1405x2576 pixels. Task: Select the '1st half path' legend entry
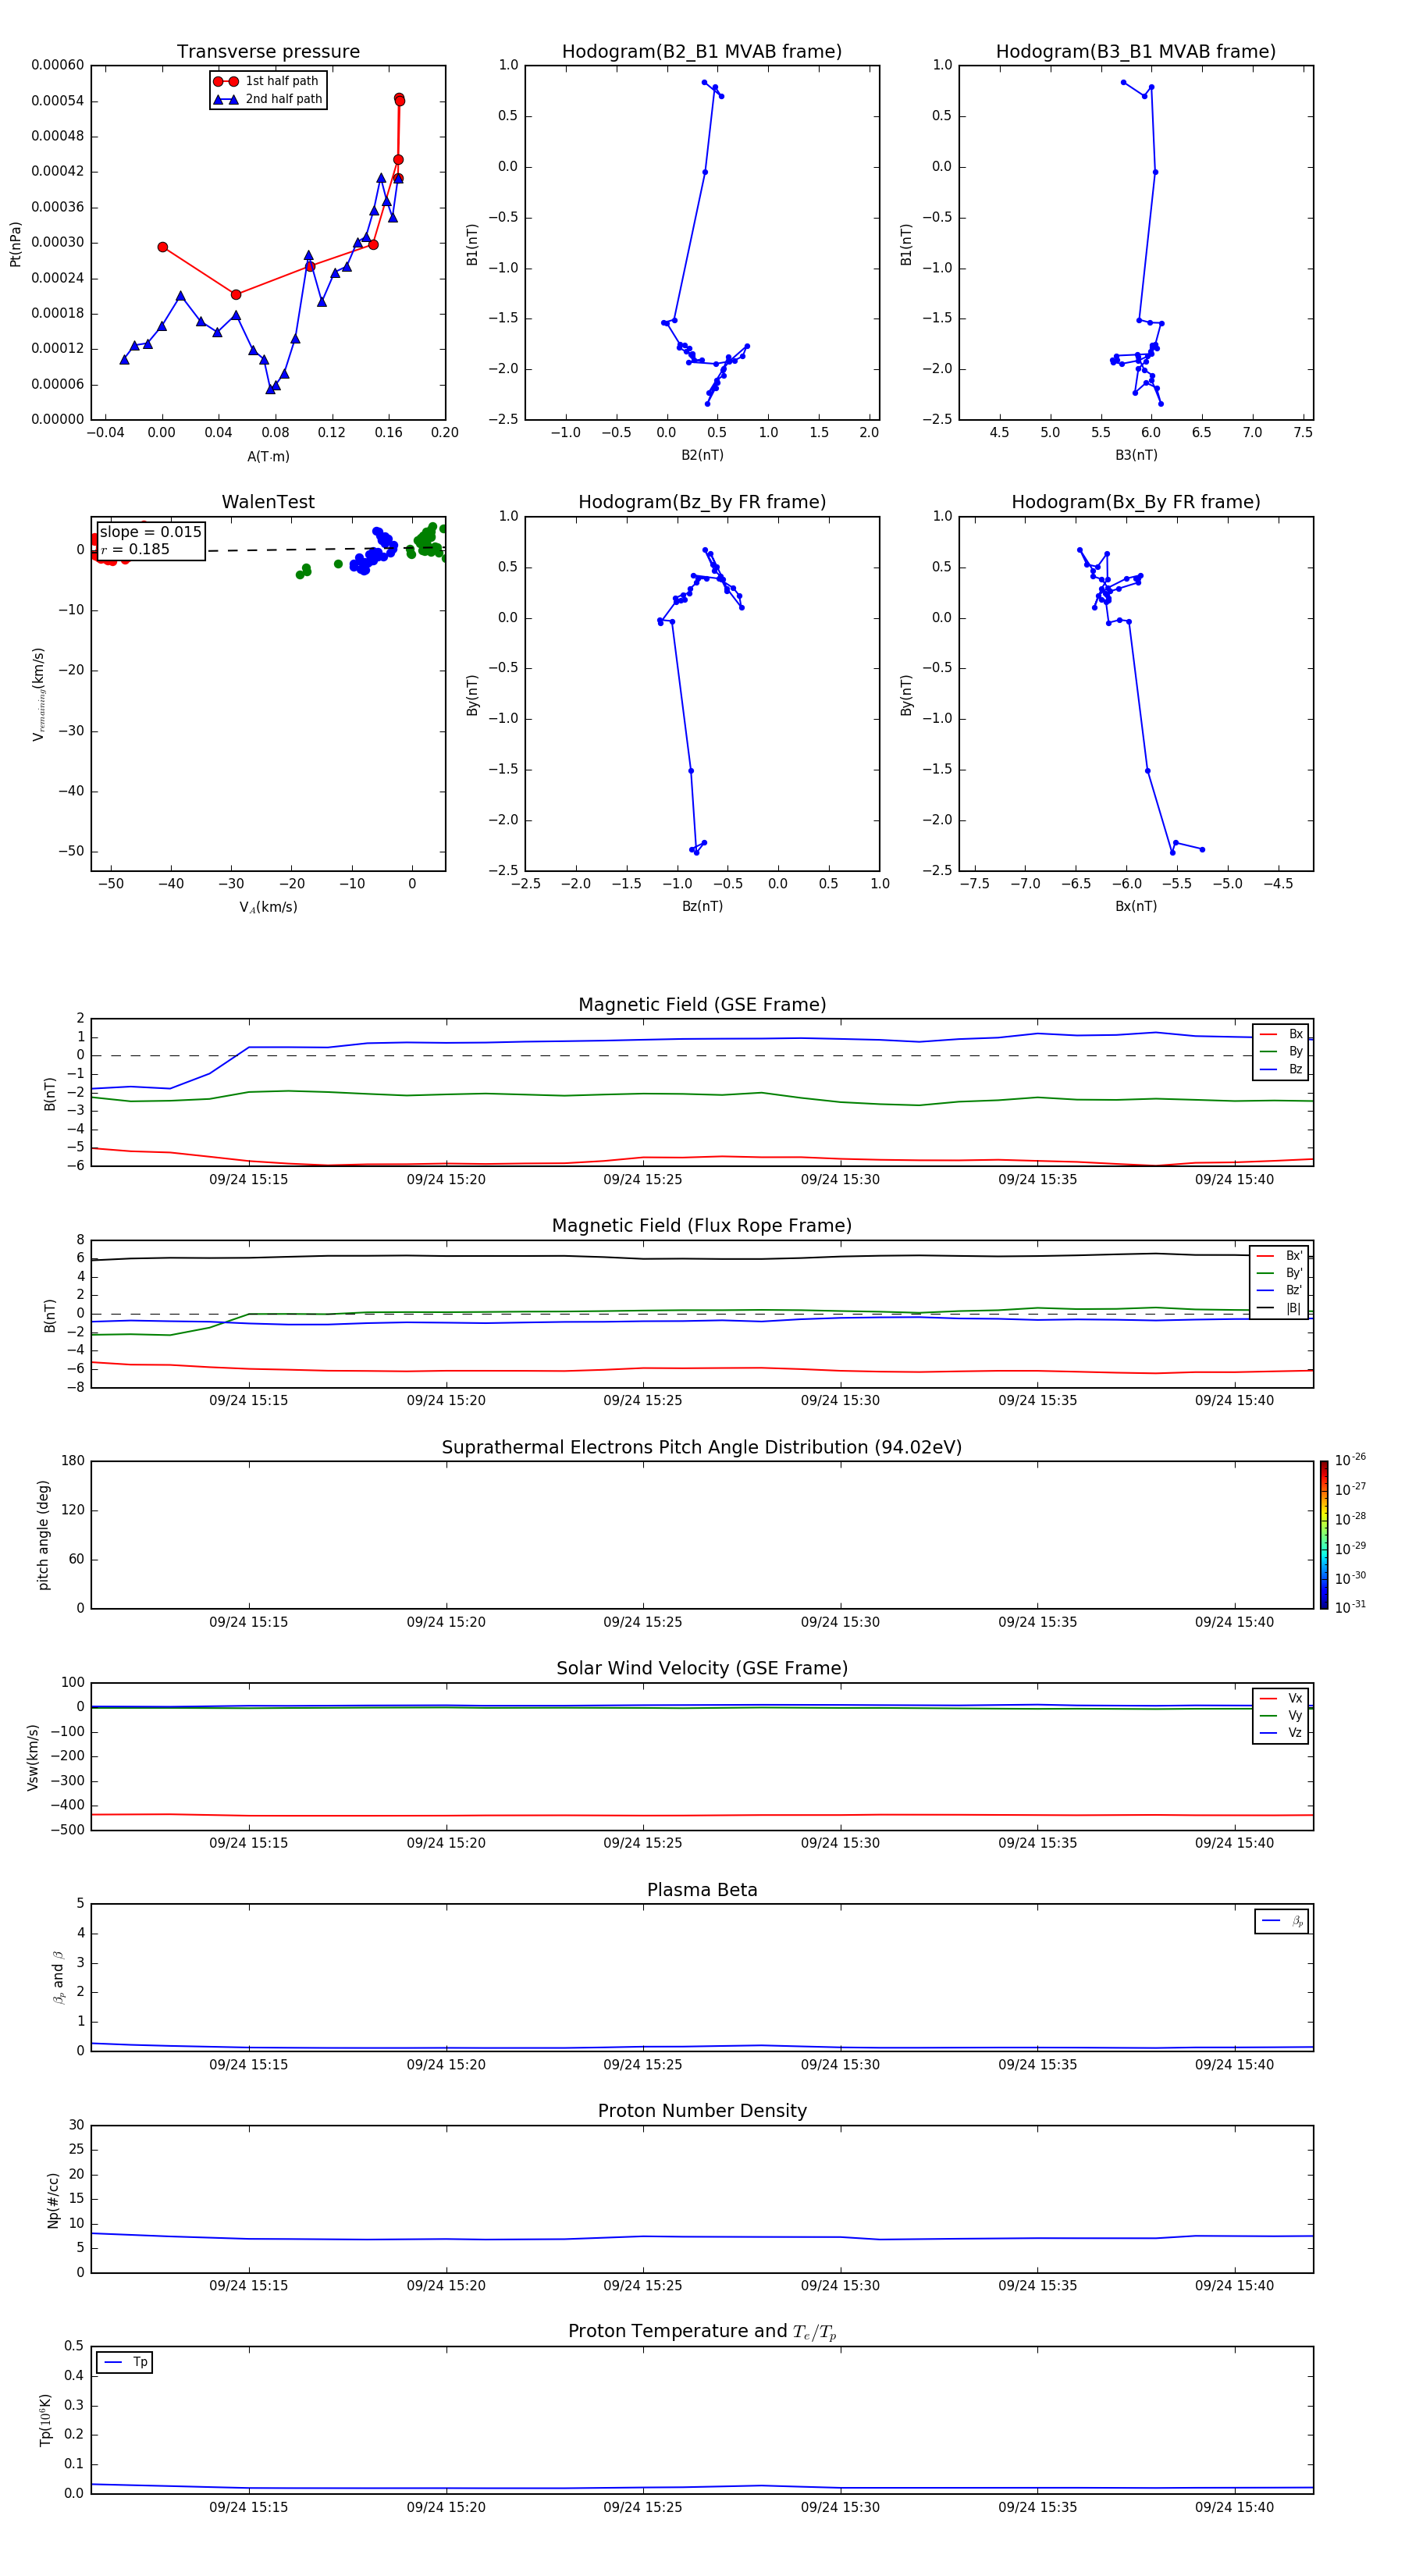coord(267,81)
